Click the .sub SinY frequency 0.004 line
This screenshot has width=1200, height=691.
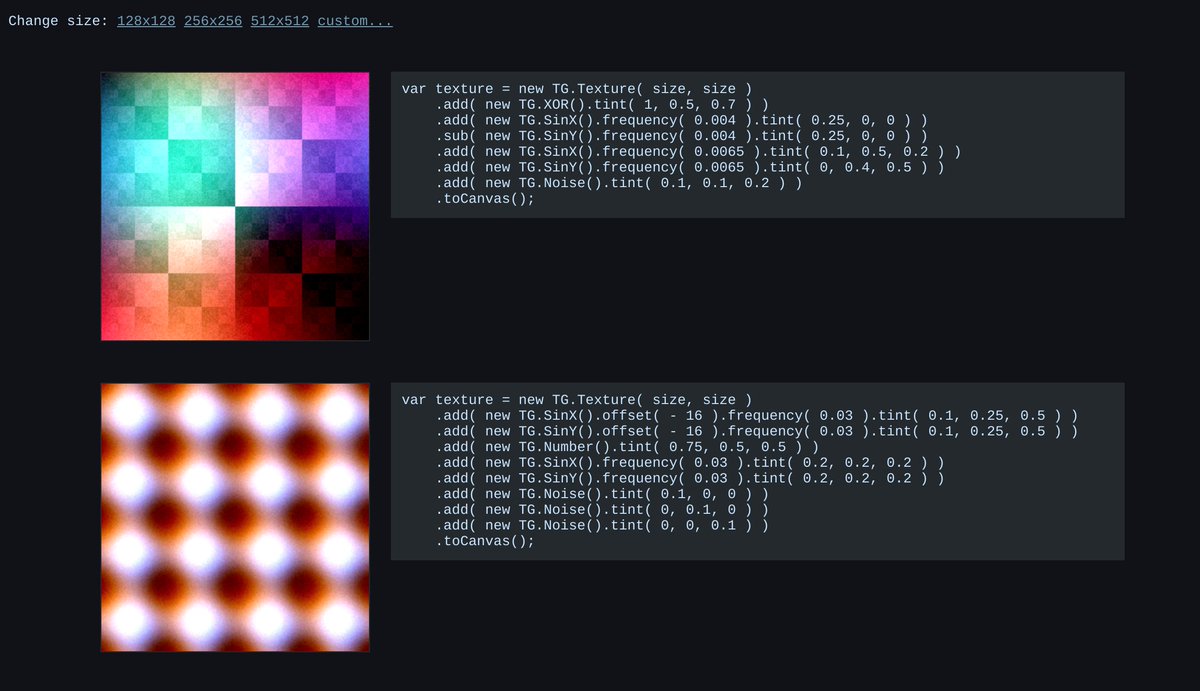(x=681, y=136)
